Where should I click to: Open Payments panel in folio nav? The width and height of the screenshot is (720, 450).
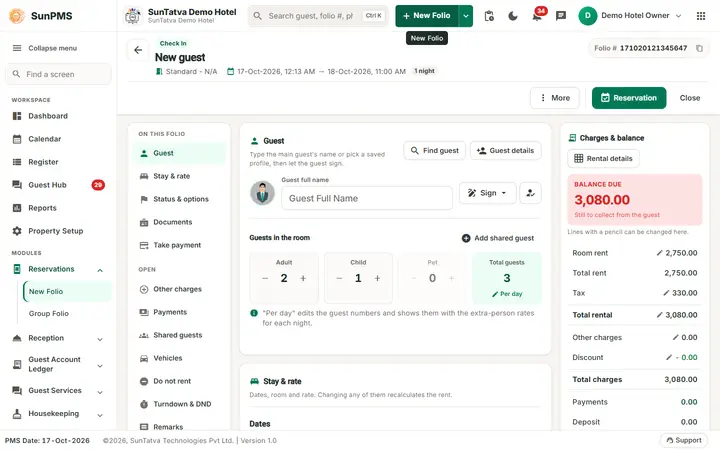(180, 312)
